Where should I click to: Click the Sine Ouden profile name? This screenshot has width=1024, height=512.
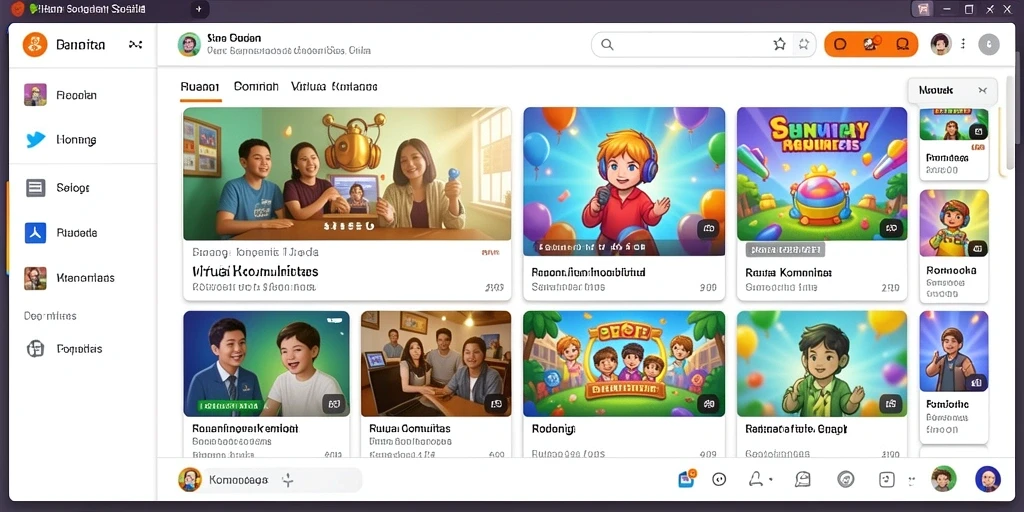(234, 38)
